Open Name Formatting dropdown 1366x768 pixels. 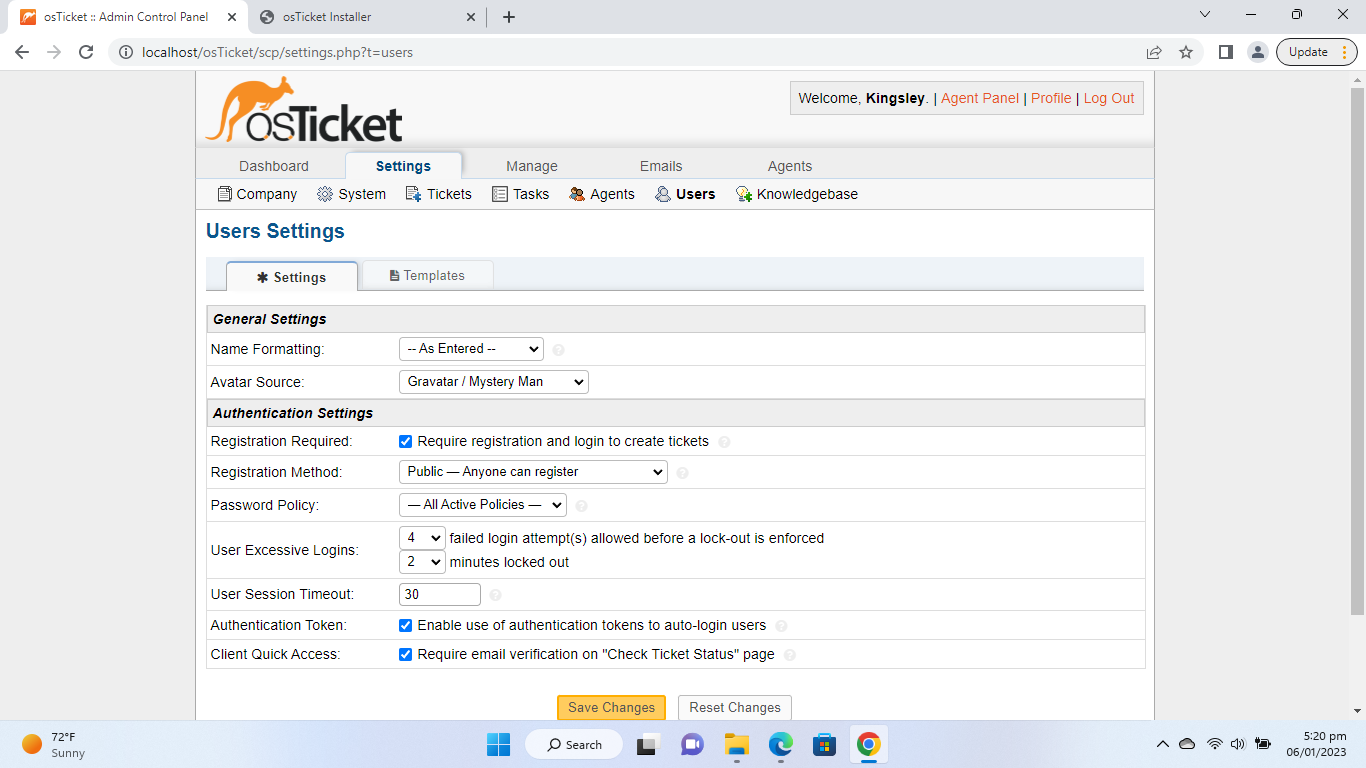pos(471,349)
